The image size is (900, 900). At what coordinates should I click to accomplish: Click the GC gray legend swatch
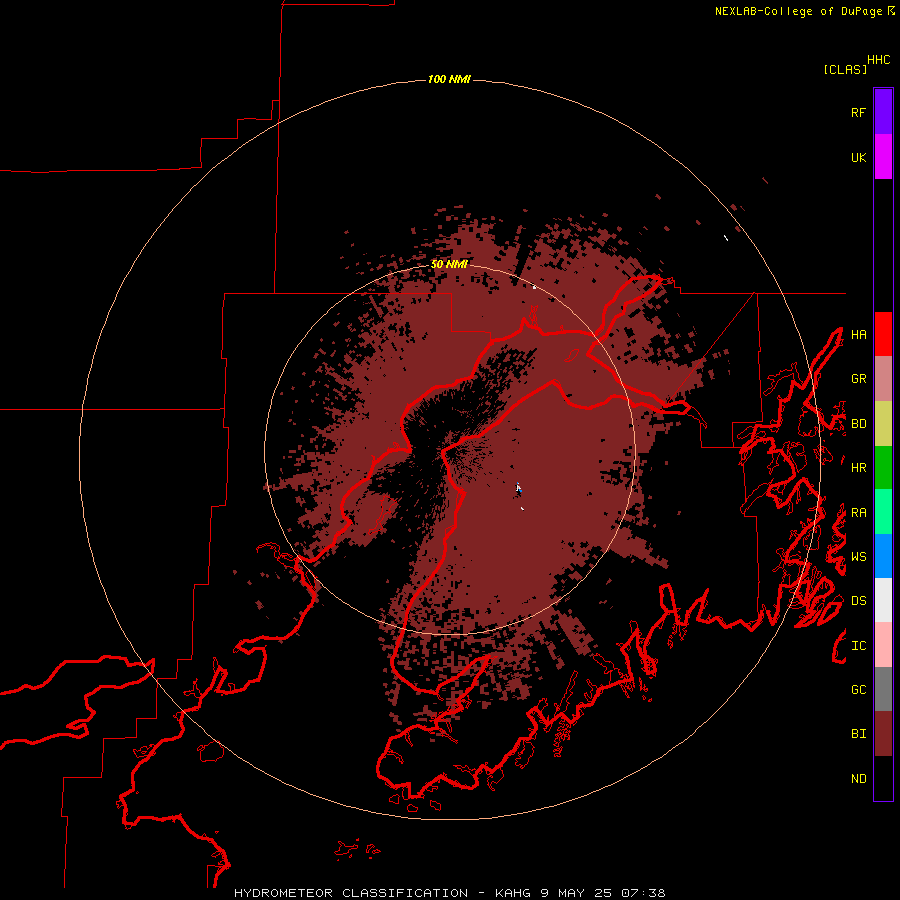coord(883,689)
